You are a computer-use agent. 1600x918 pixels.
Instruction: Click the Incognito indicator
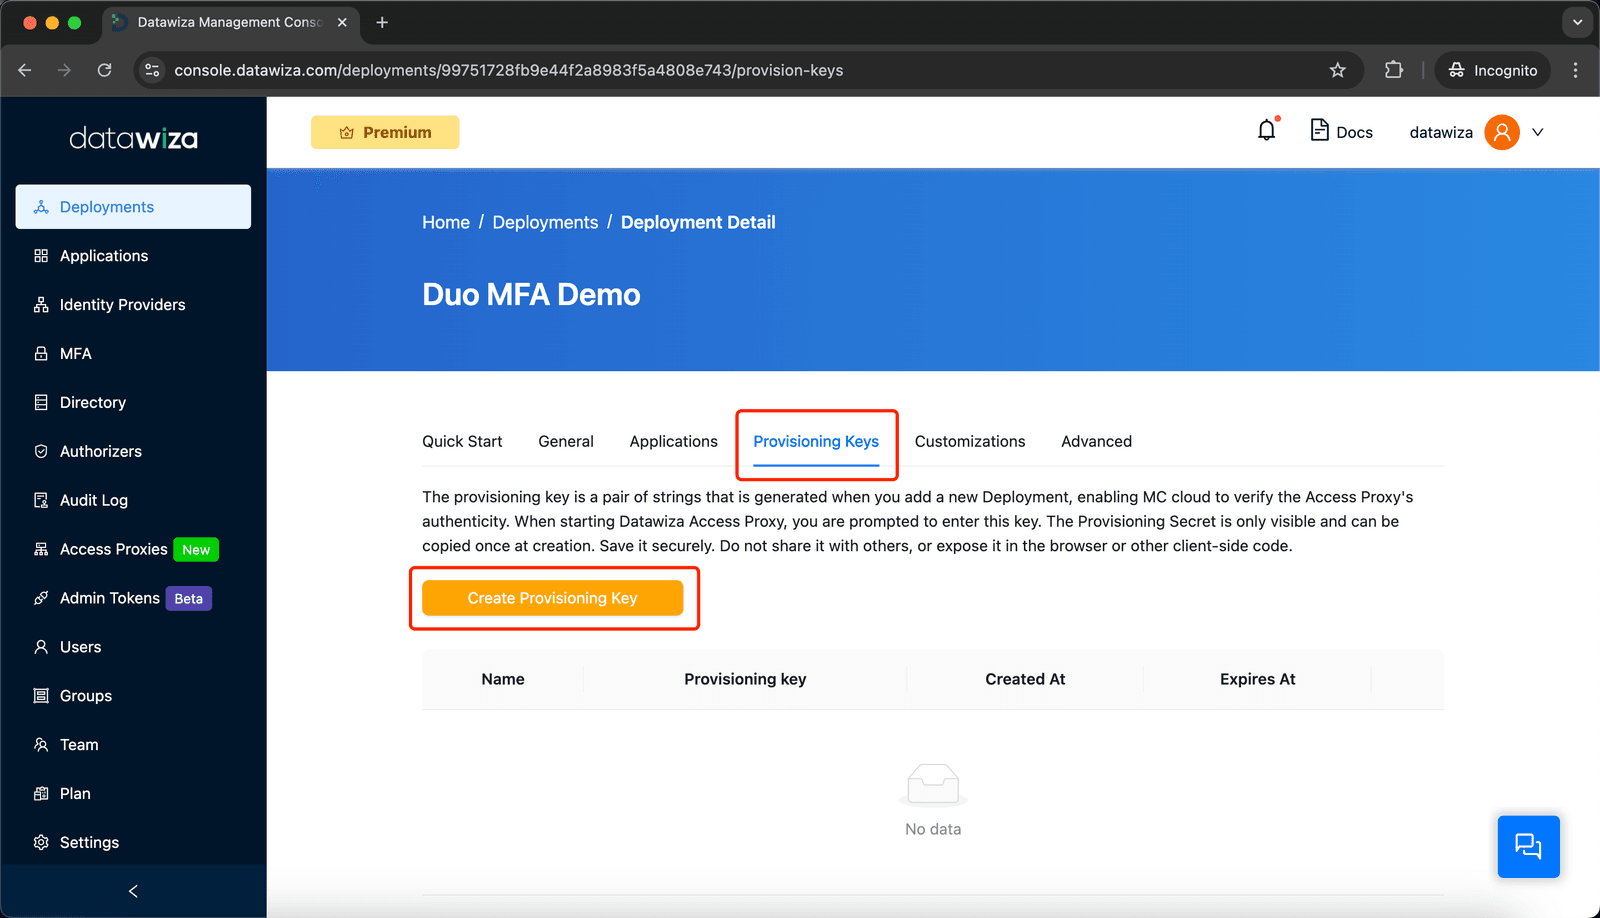pyautogui.click(x=1493, y=70)
